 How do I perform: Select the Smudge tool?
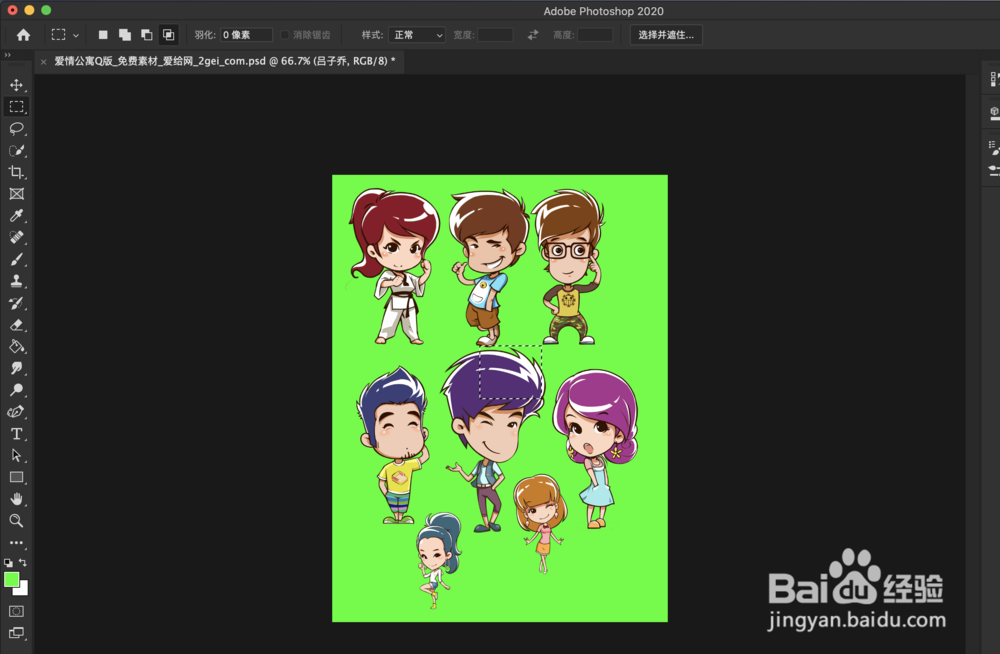pos(16,368)
